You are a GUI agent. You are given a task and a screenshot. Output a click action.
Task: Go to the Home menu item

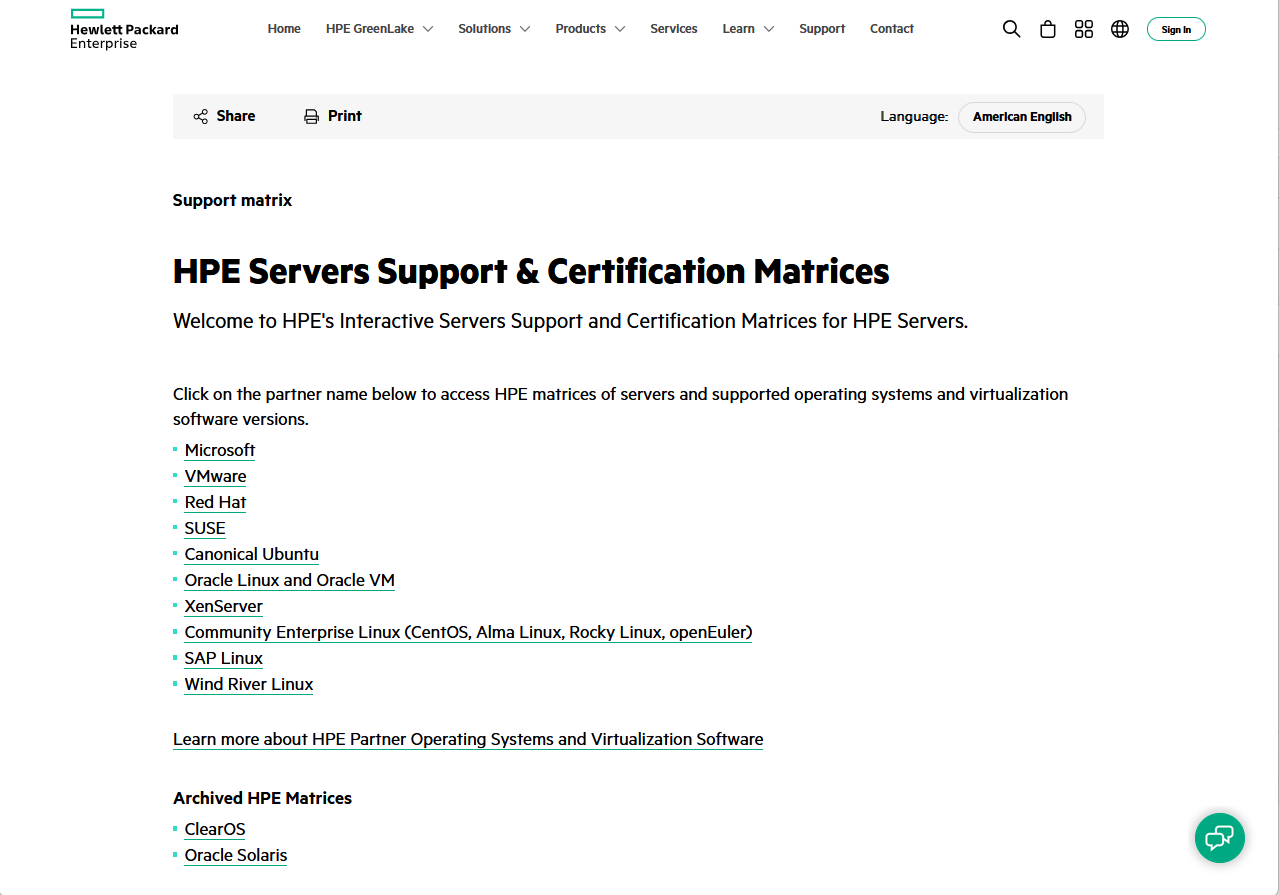coord(284,29)
